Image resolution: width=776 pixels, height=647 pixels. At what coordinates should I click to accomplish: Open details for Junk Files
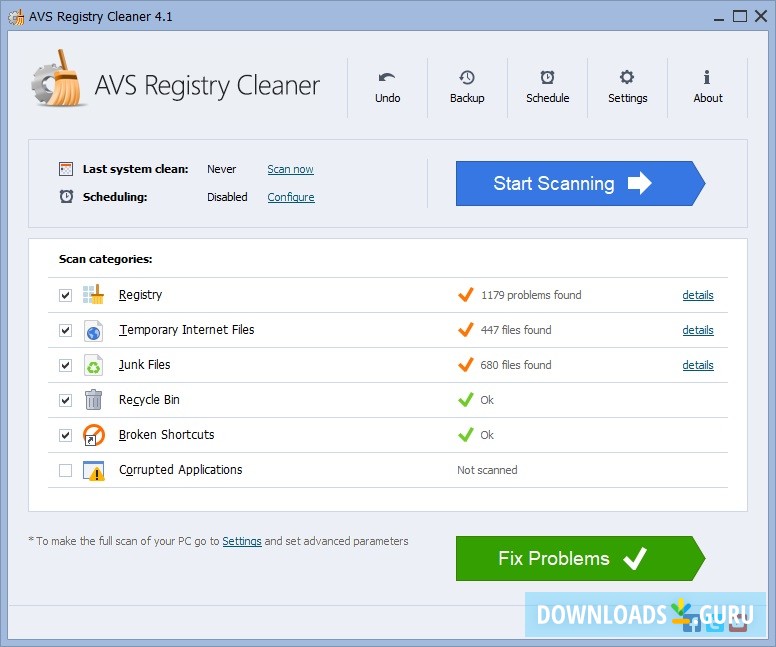point(698,365)
